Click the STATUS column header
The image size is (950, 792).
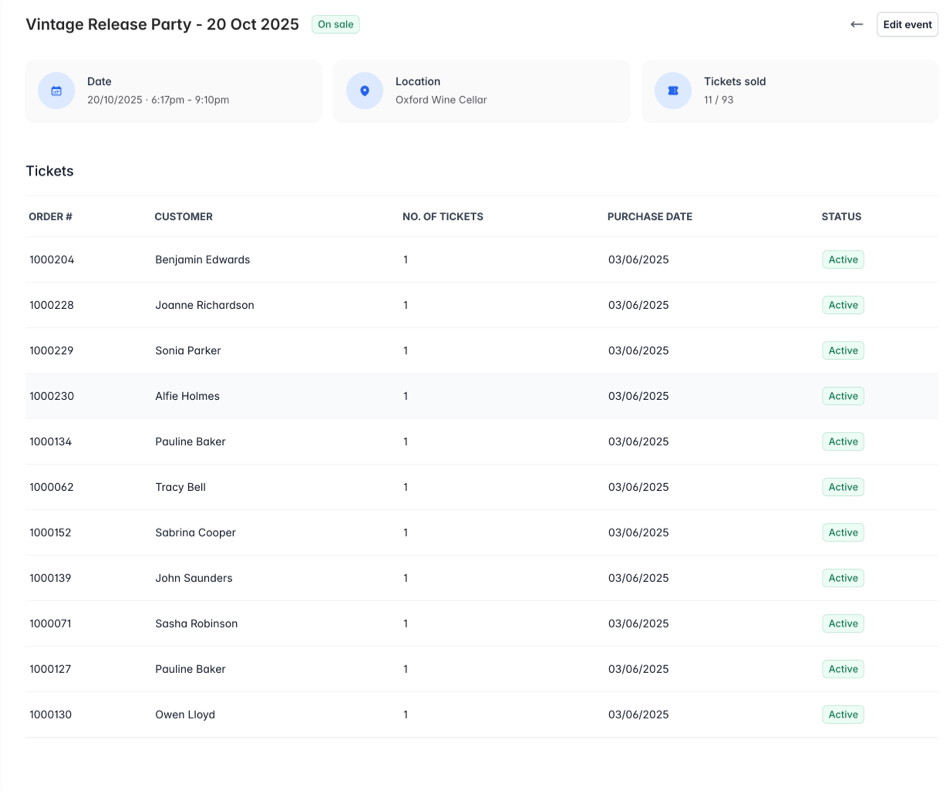pyautogui.click(x=842, y=216)
